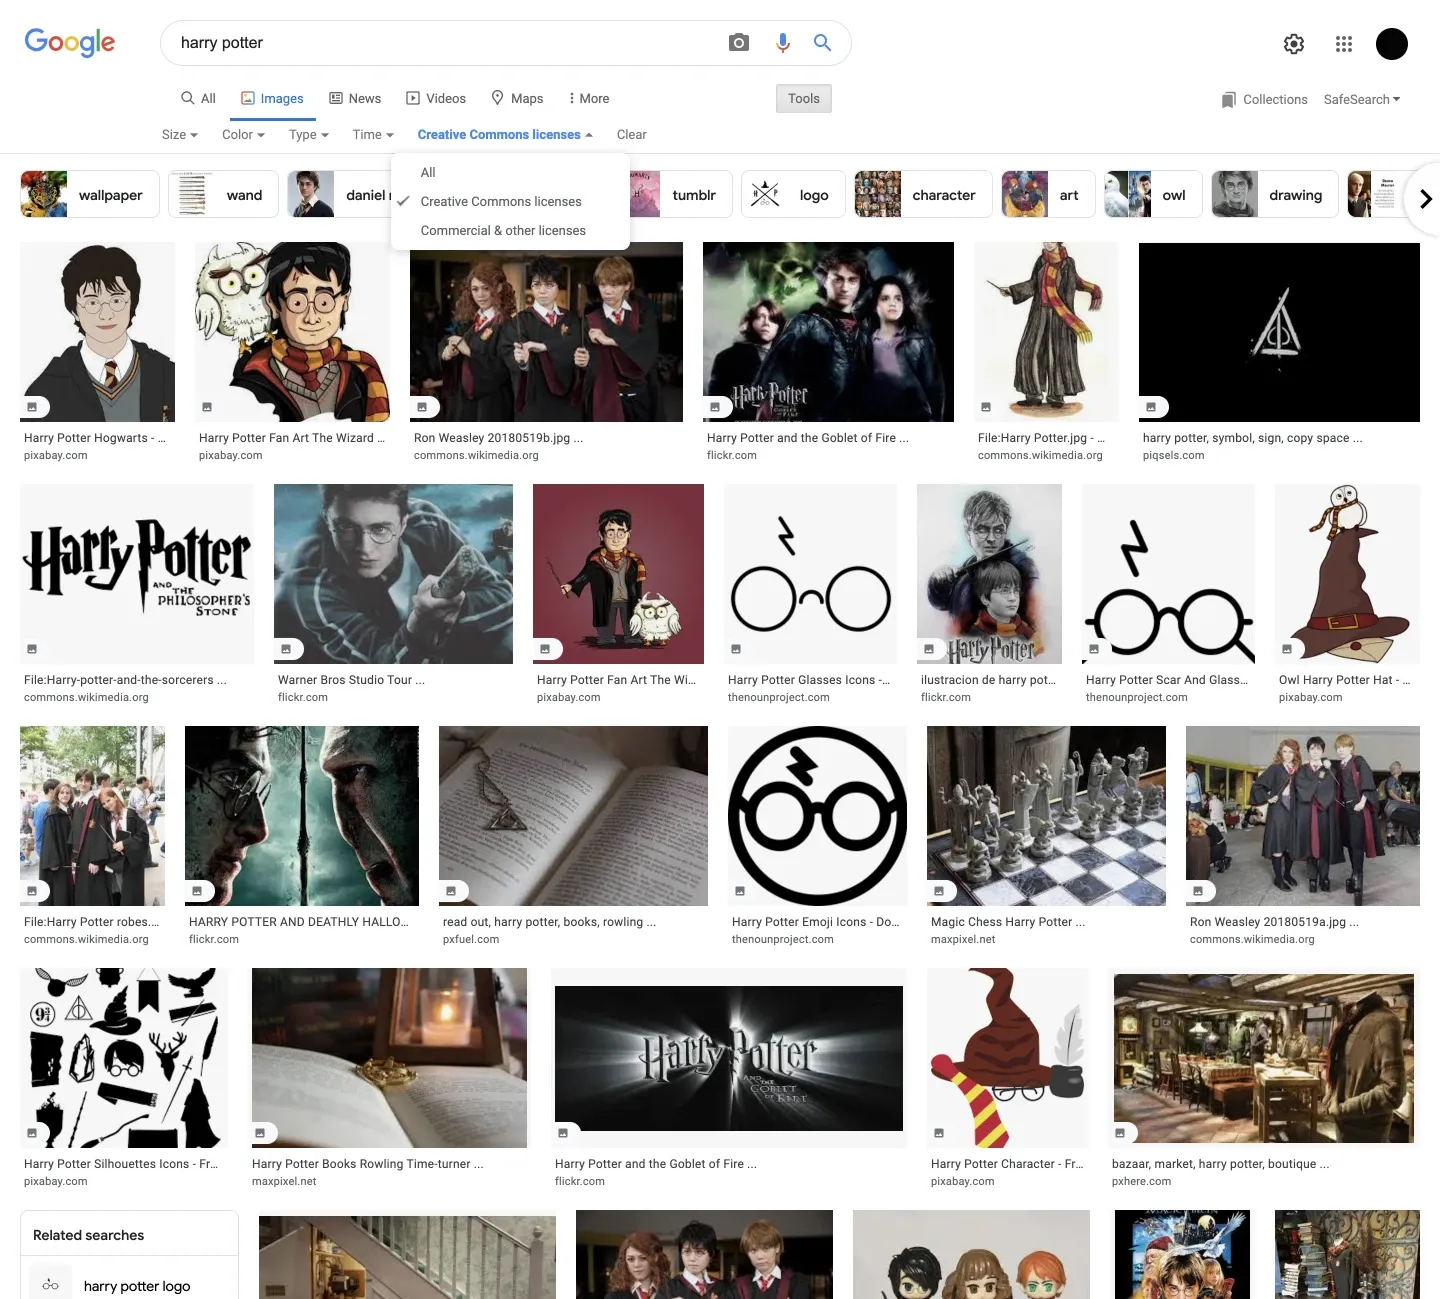Open File:Harry Potter.jpg costume drawing
The image size is (1440, 1299).
(x=1046, y=331)
